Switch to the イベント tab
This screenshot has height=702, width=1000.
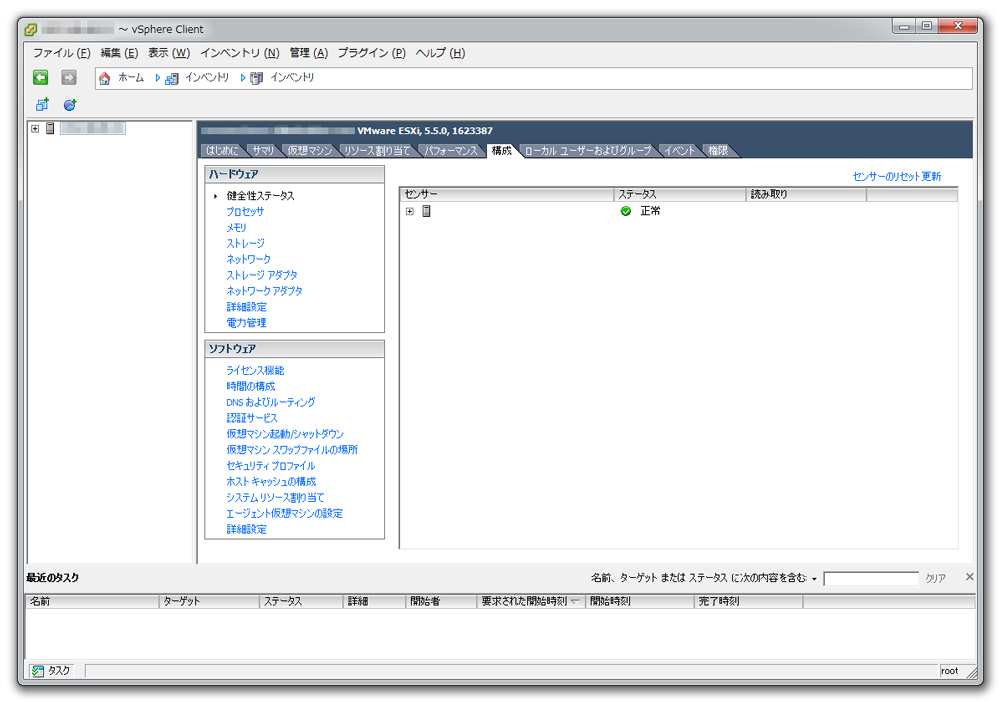click(x=679, y=150)
